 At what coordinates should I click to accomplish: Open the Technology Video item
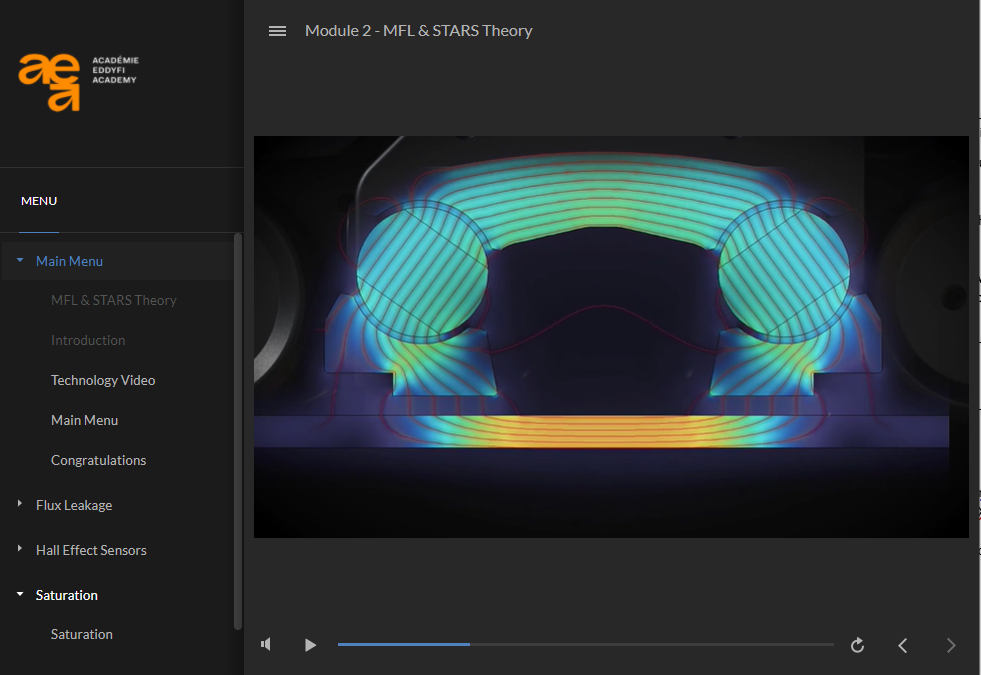(x=103, y=380)
